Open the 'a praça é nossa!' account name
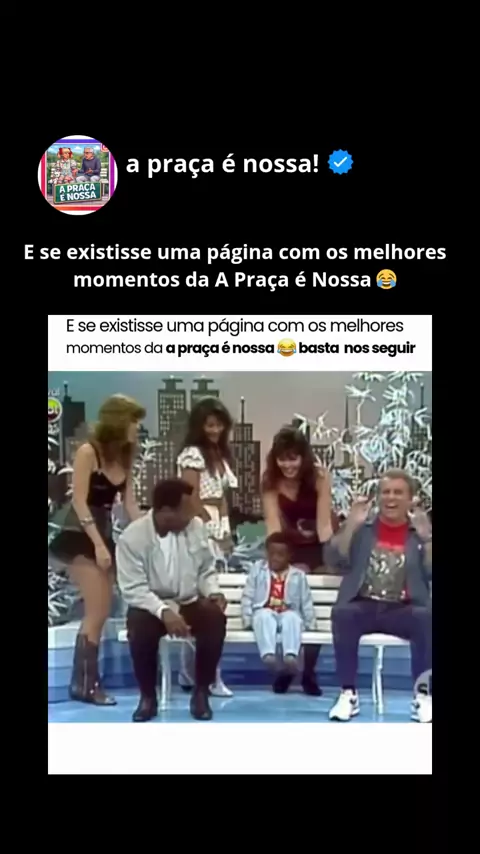480x854 pixels. click(x=222, y=163)
